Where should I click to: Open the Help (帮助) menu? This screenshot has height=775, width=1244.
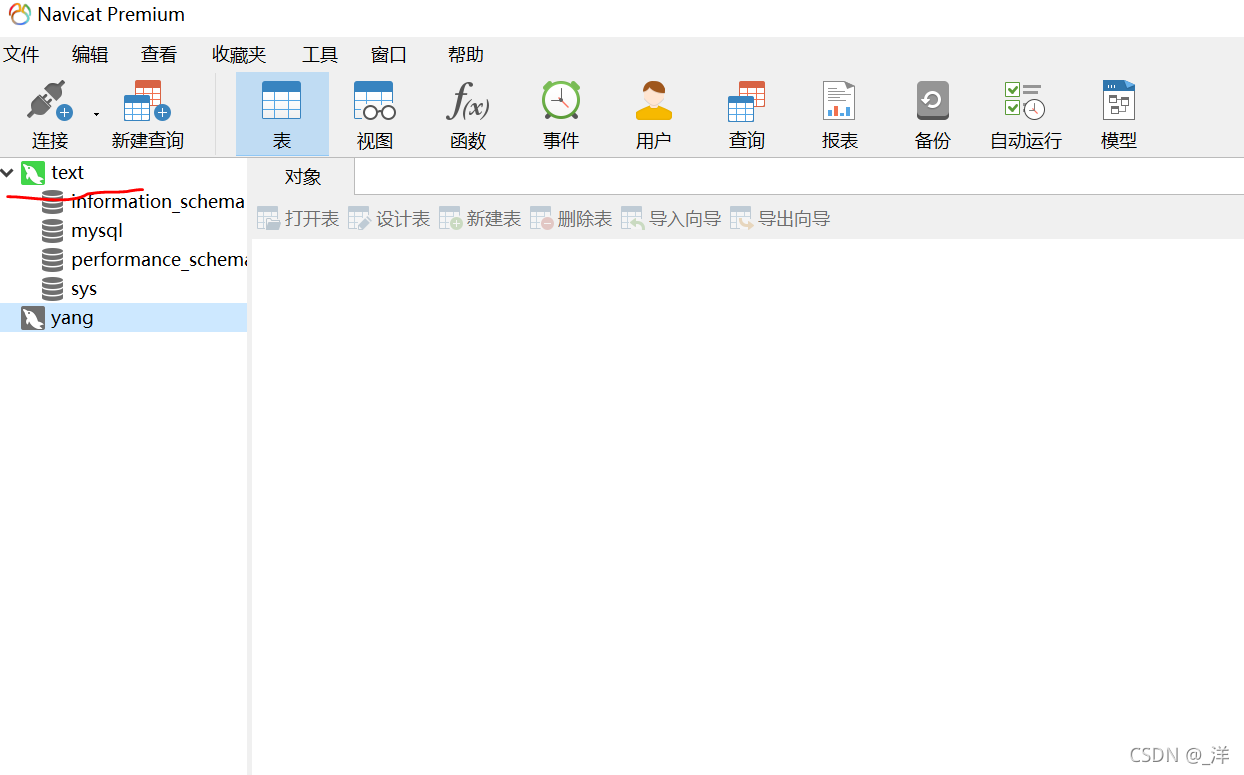(466, 55)
